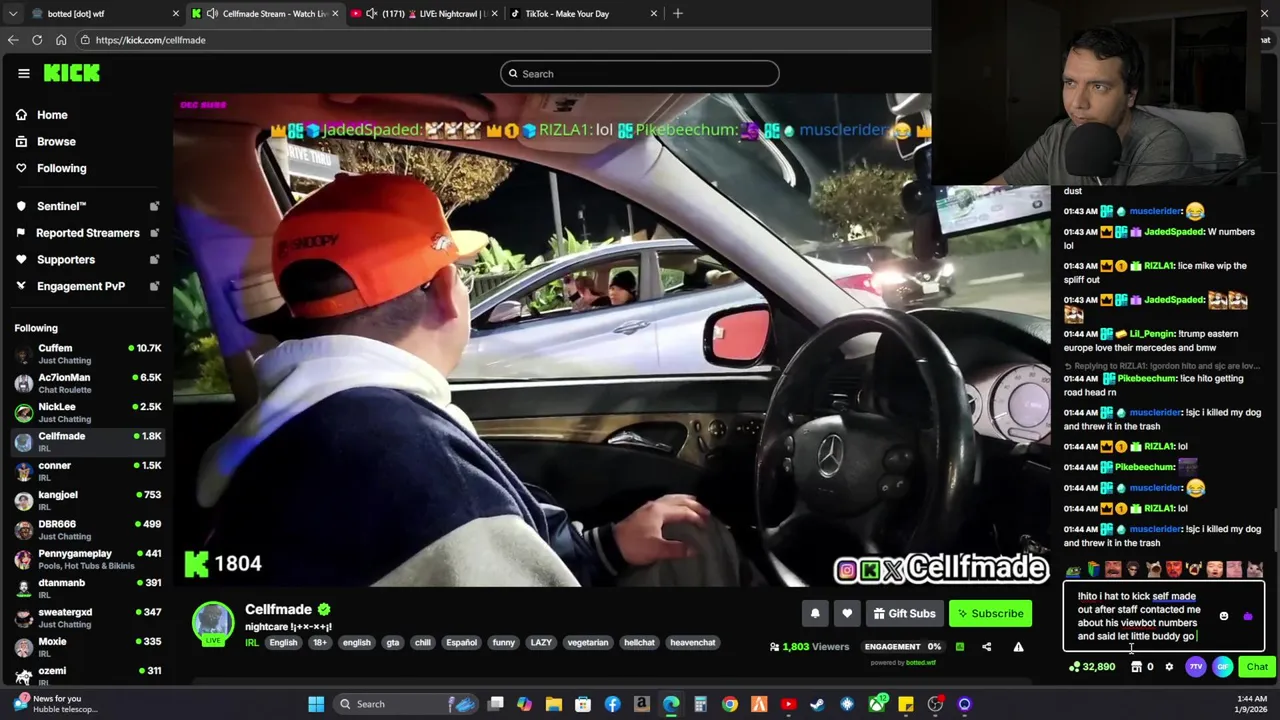1280x720 pixels.
Task: Toggle lock next to Engagement PvP
Action: (x=154, y=286)
